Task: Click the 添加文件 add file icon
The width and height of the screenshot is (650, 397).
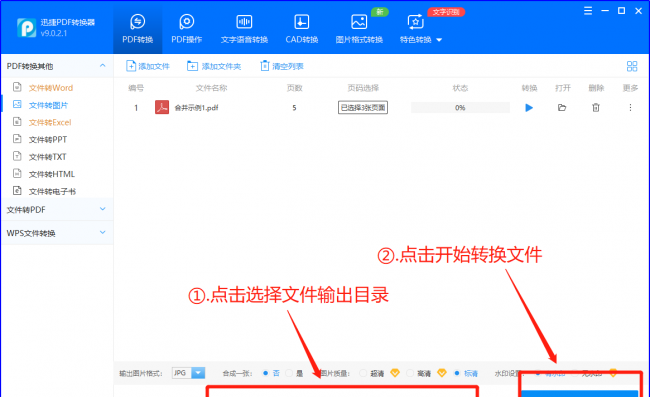Action: tap(131, 66)
